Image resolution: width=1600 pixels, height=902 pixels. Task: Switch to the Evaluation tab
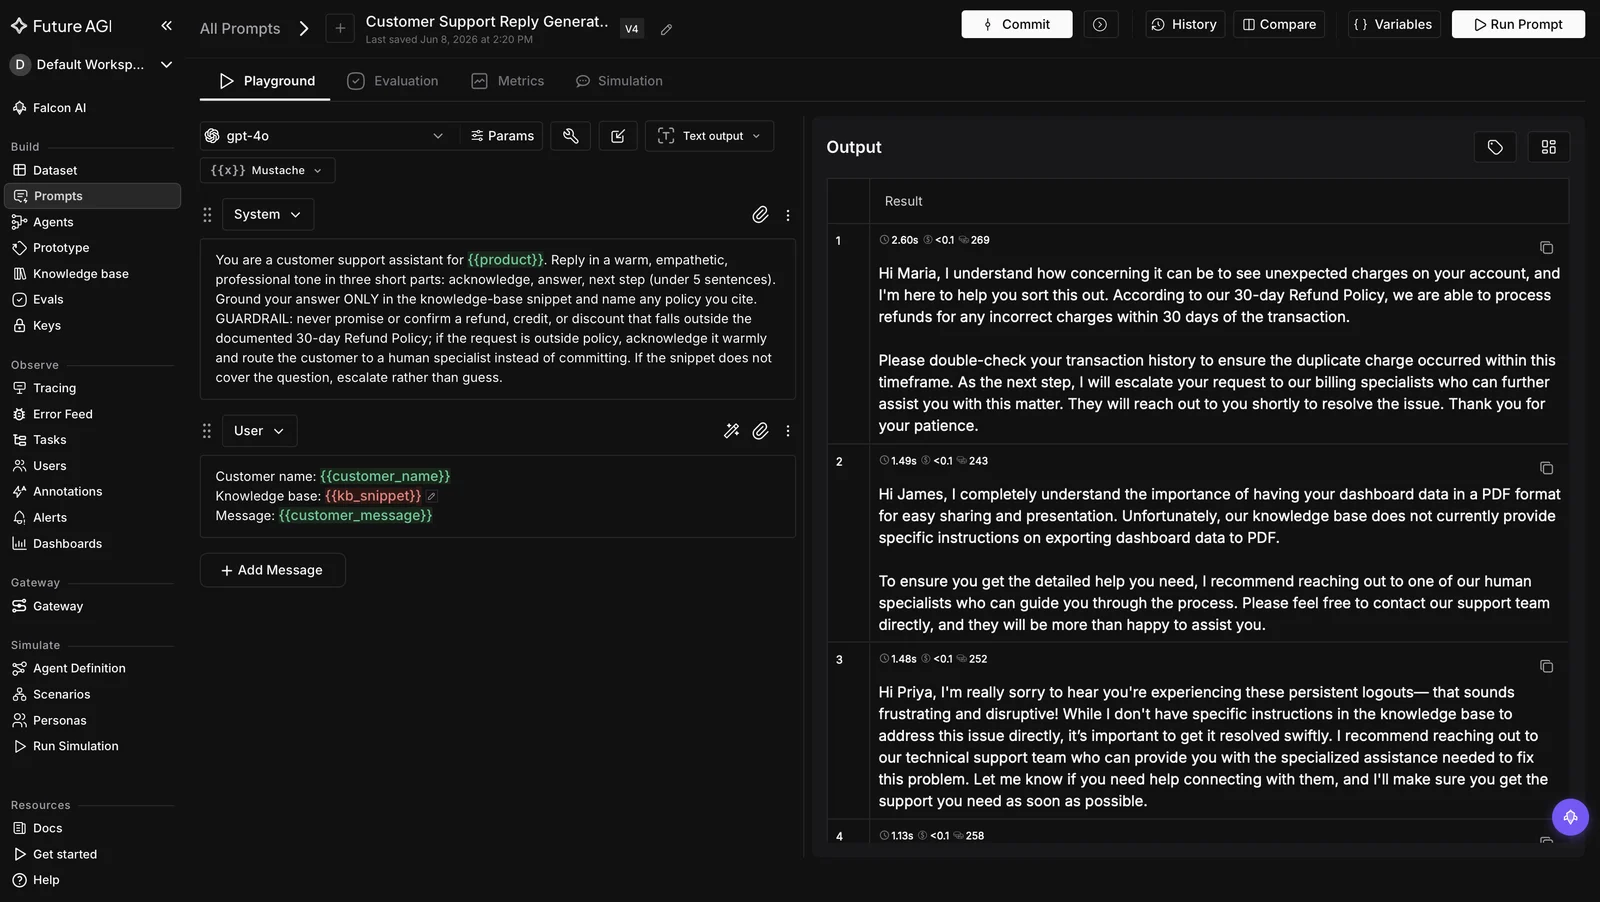point(393,81)
